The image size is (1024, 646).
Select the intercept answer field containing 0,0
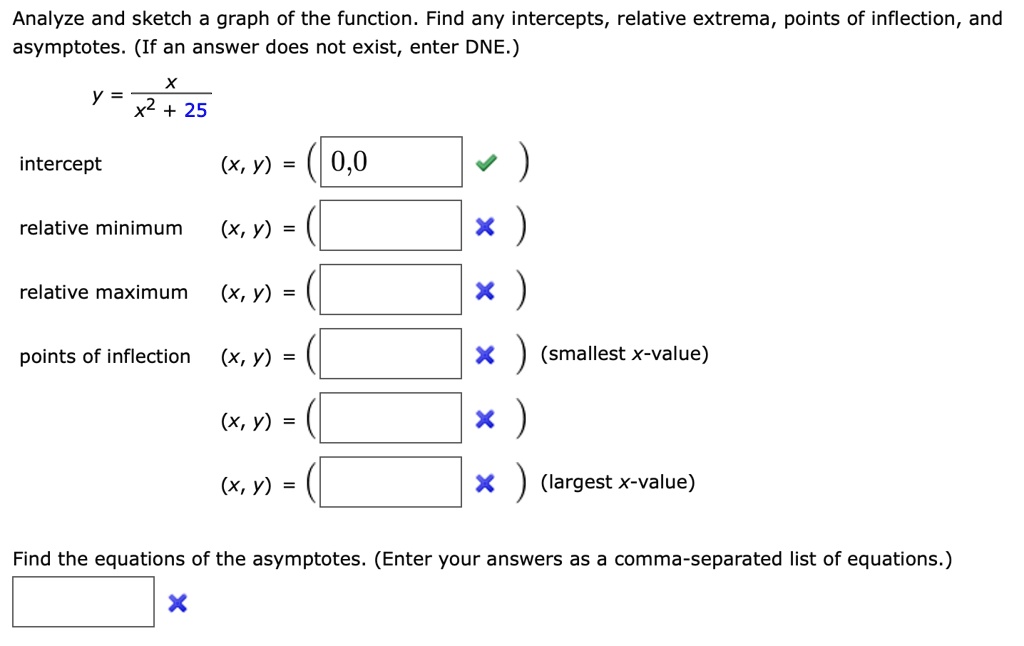pyautogui.click(x=390, y=161)
